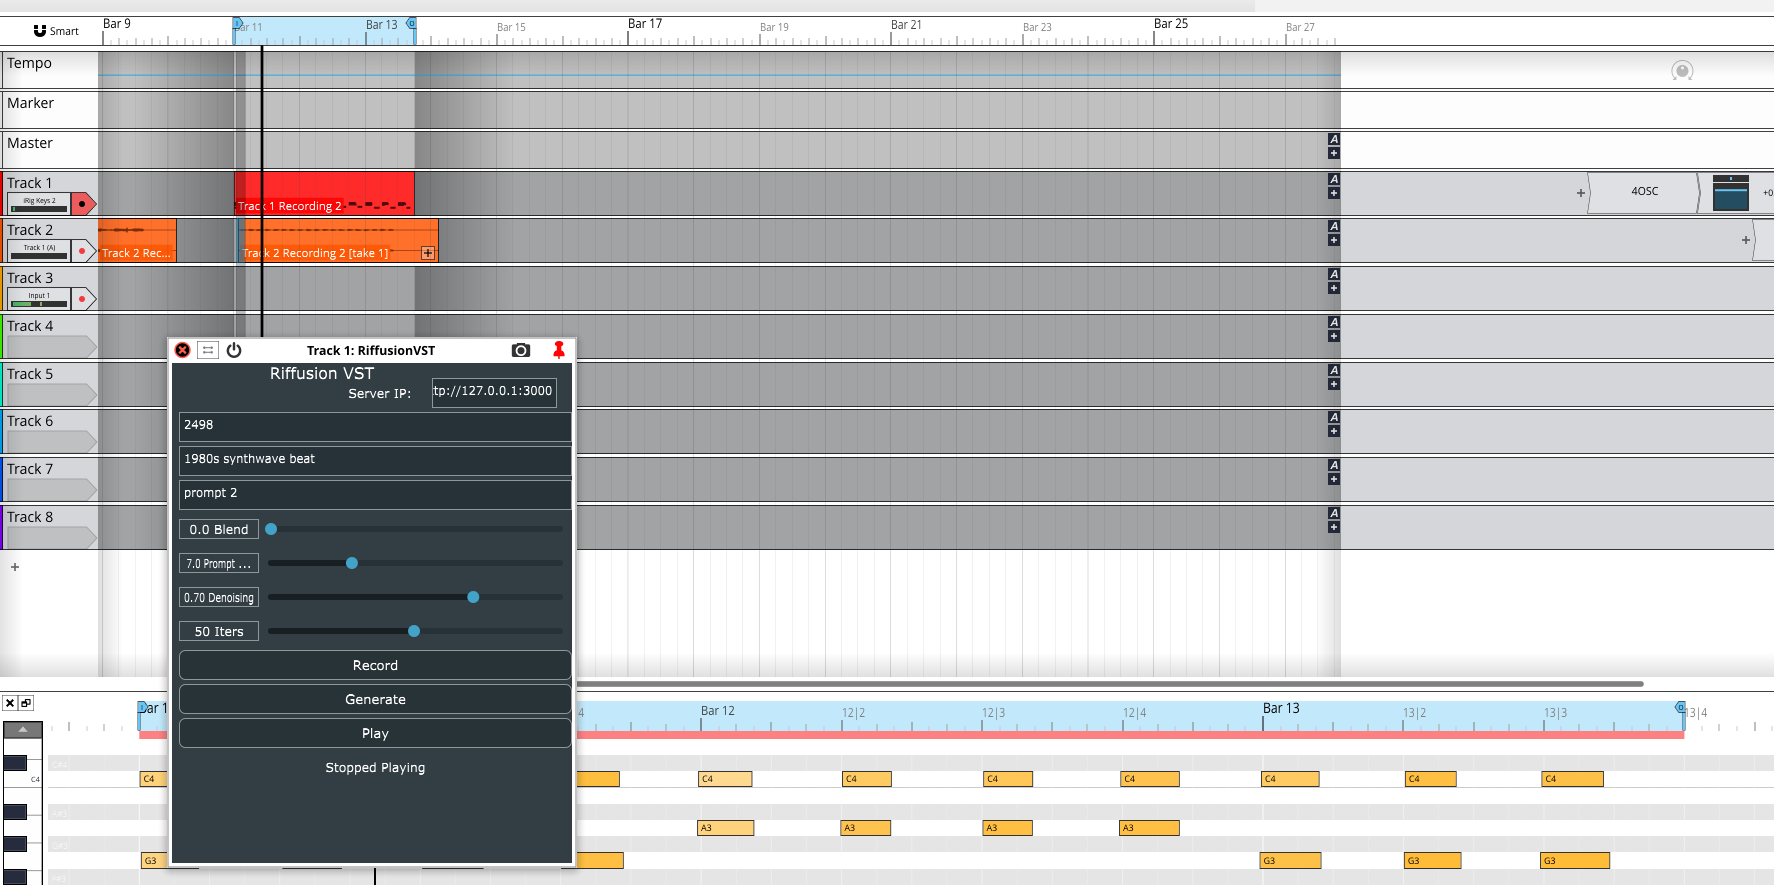Screen dimensions: 1774x885
Task: Click the dark plus button on Track 1 row
Action: pyautogui.click(x=1334, y=193)
